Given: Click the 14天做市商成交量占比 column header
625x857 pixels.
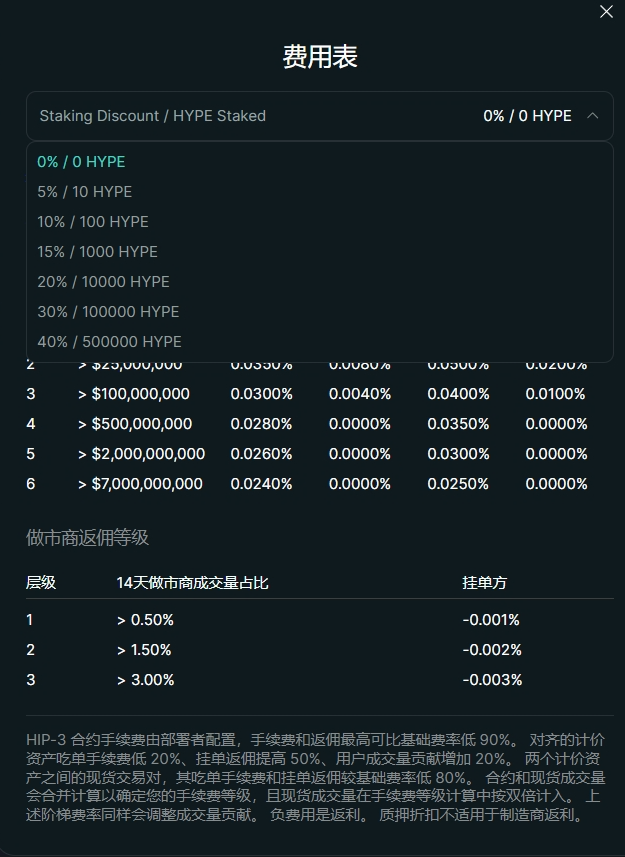Looking at the screenshot, I should tap(192, 582).
